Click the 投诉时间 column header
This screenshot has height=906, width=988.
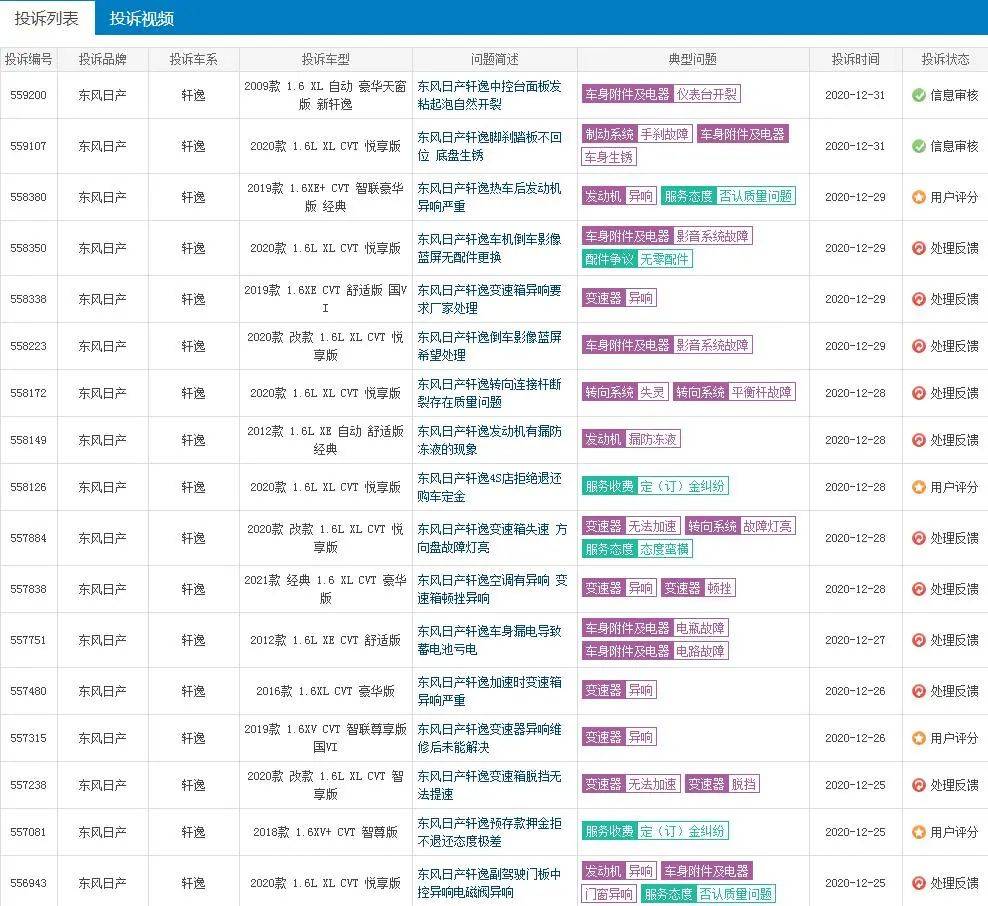[x=856, y=59]
